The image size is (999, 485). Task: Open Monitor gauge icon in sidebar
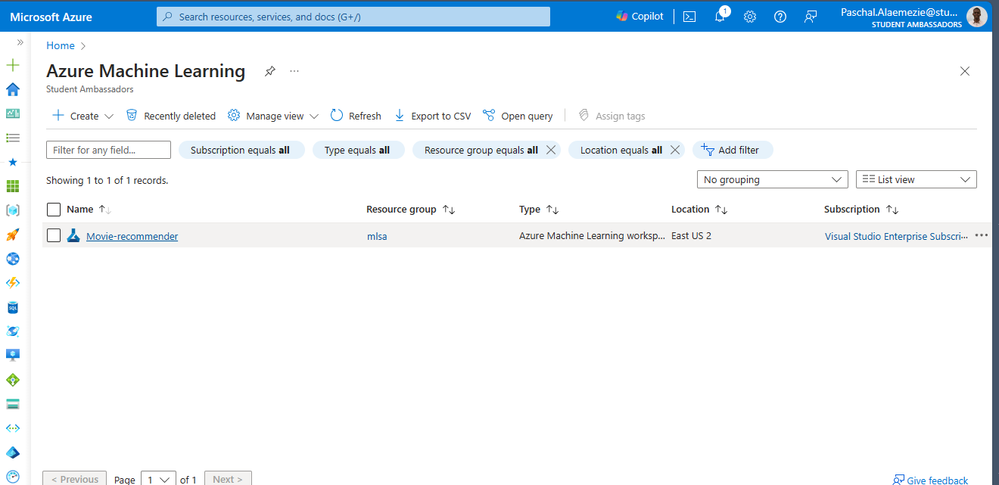click(x=13, y=477)
